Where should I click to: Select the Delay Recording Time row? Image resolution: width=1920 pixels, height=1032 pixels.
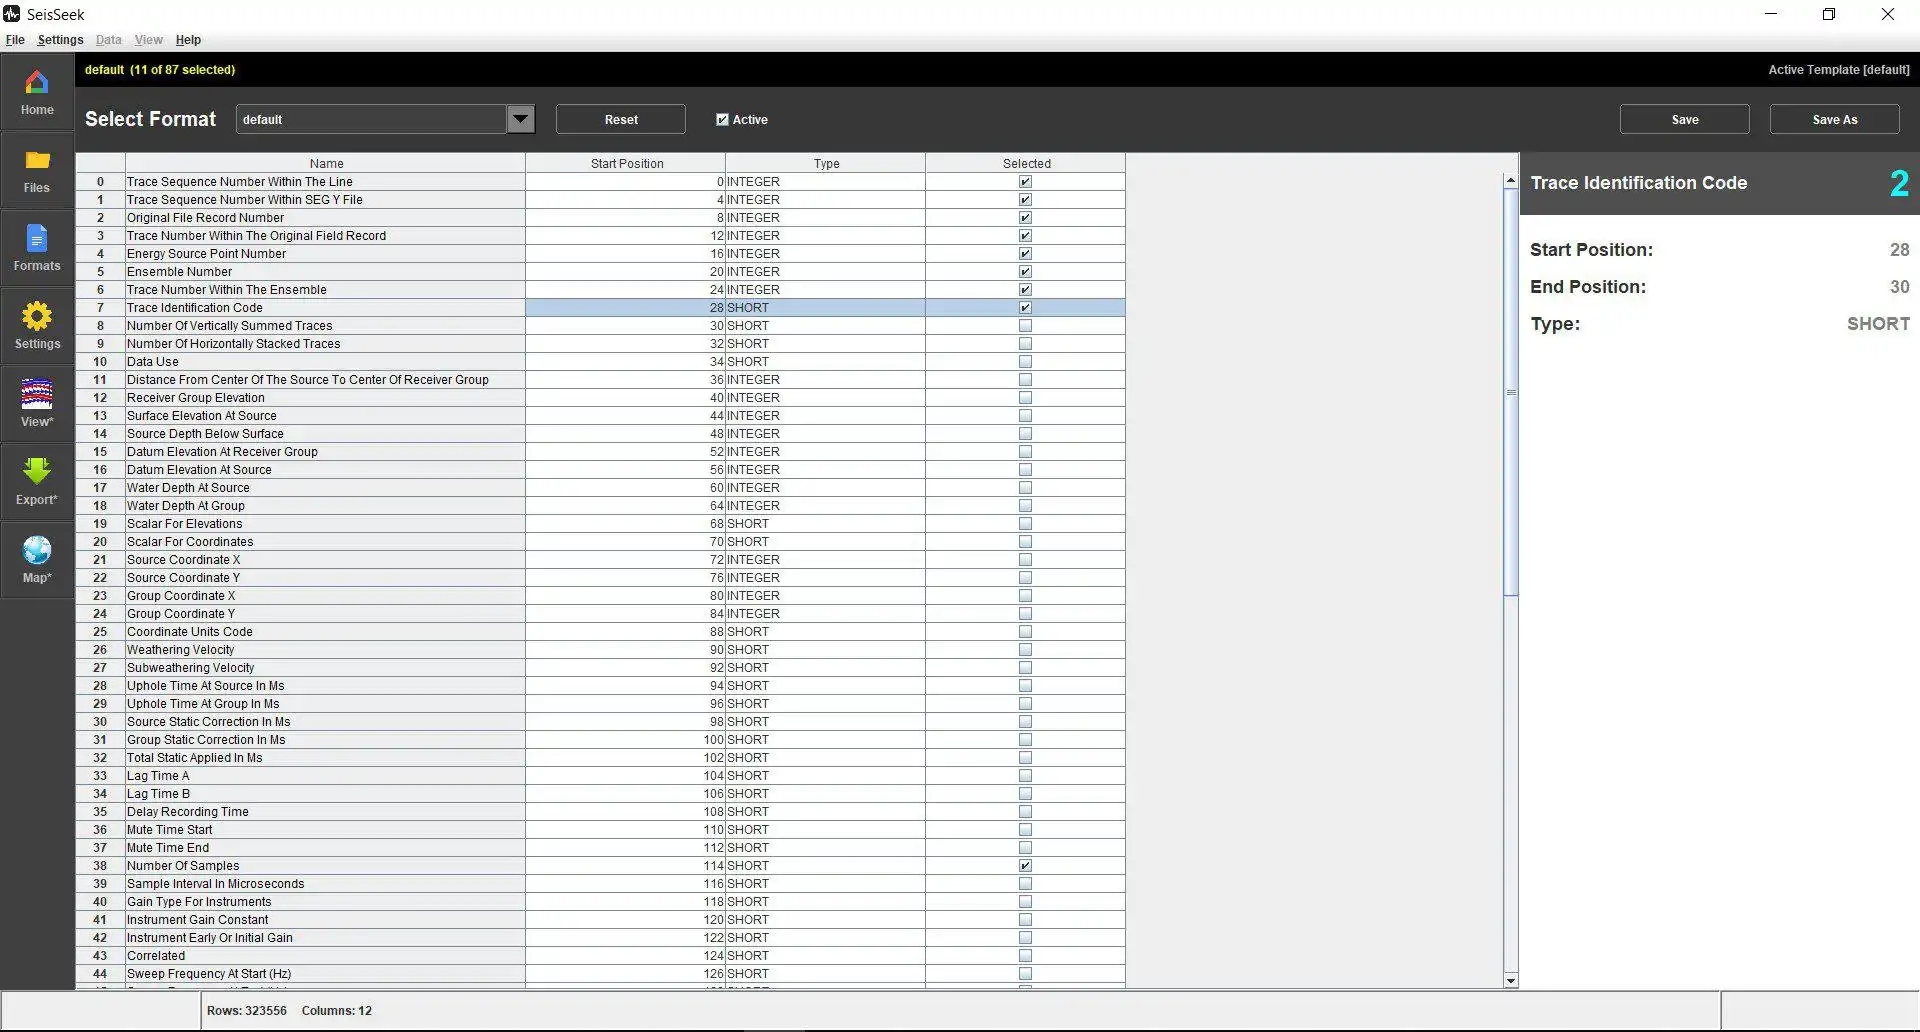(601, 812)
